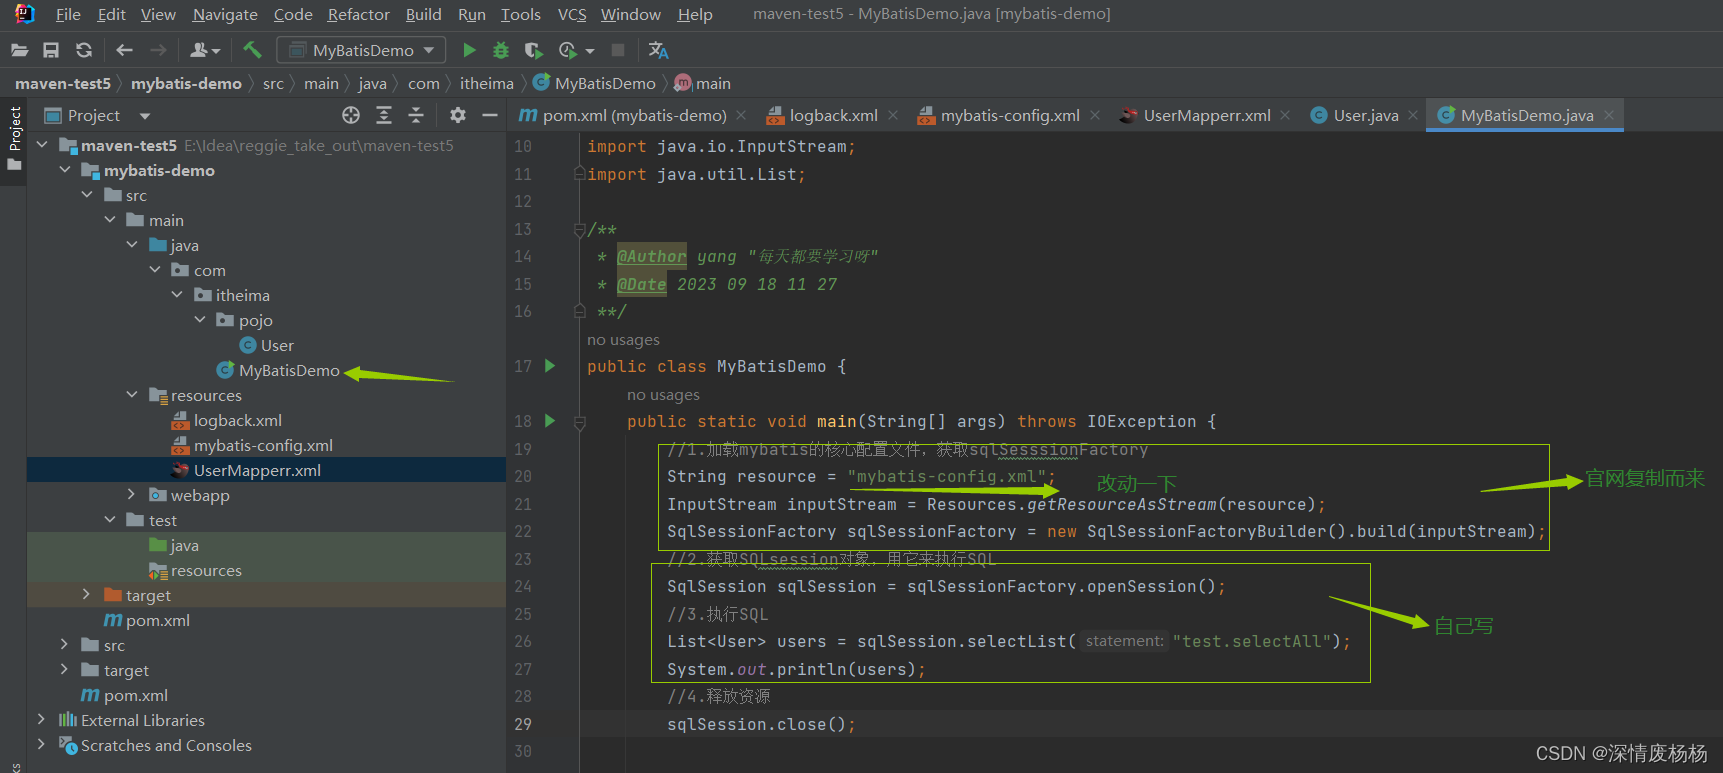This screenshot has width=1723, height=773.
Task: Expand External Libraries node
Action: pos(41,720)
